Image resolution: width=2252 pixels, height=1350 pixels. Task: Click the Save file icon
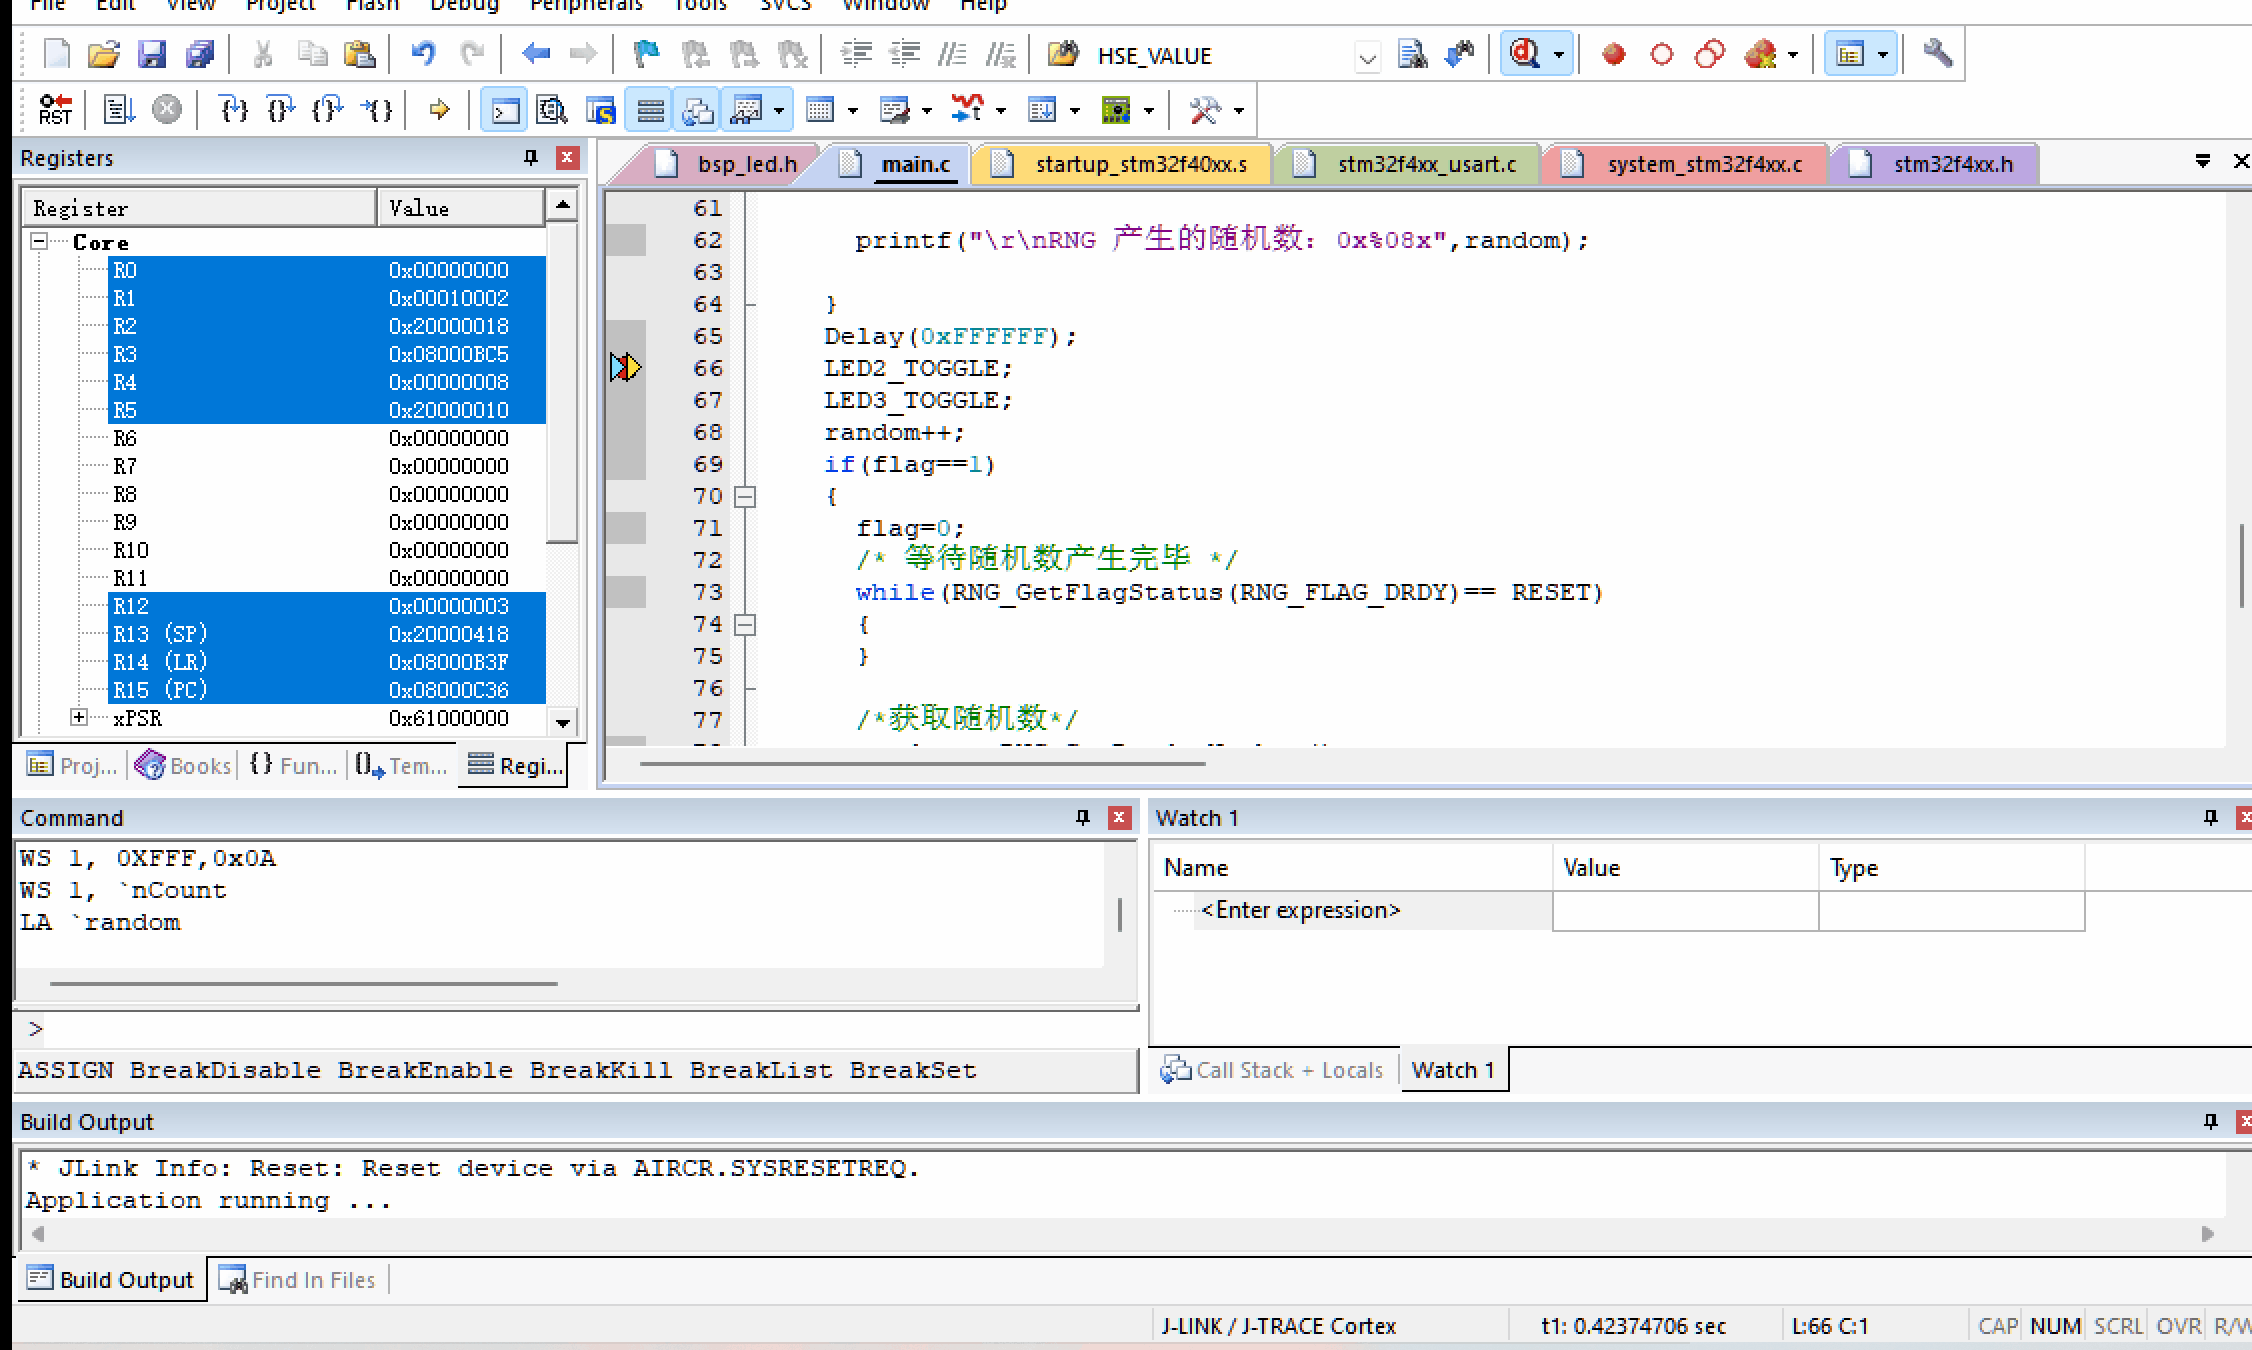[151, 54]
